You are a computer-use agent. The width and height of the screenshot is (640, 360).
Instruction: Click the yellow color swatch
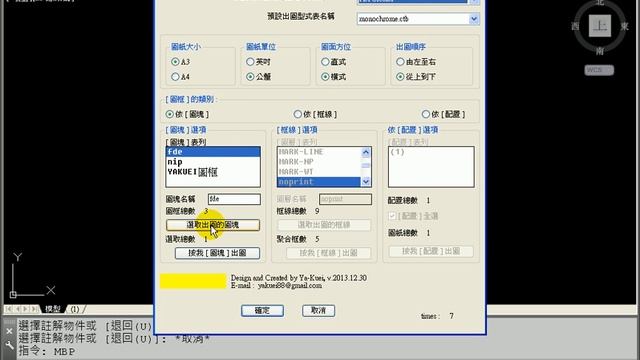point(193,281)
